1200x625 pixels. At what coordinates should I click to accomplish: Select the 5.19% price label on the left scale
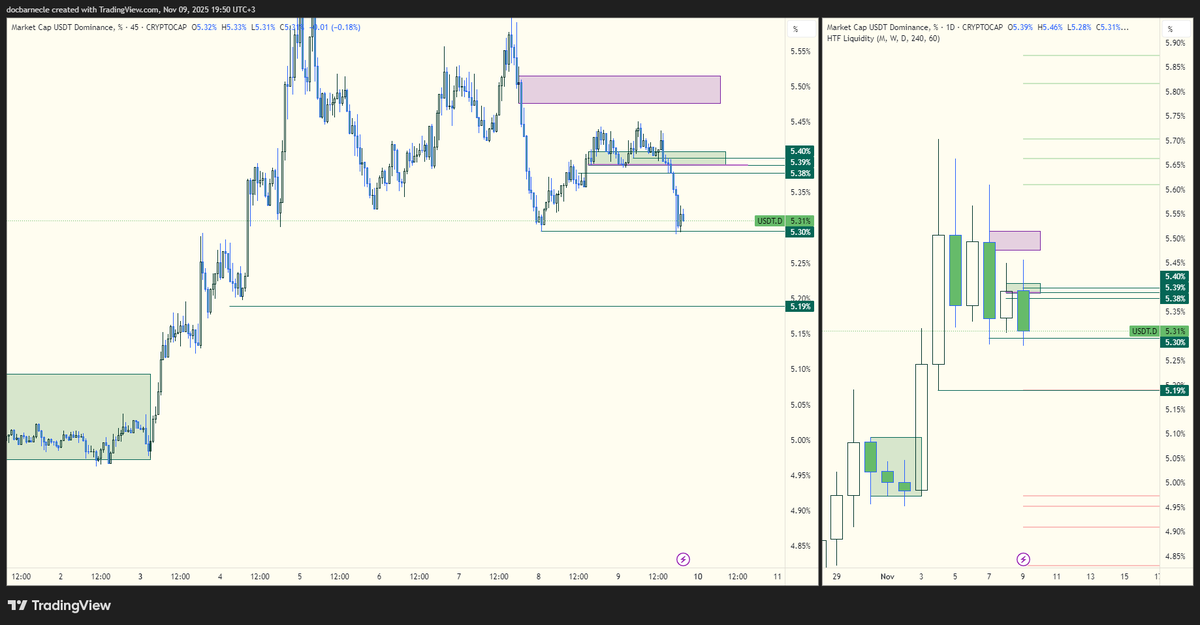800,306
